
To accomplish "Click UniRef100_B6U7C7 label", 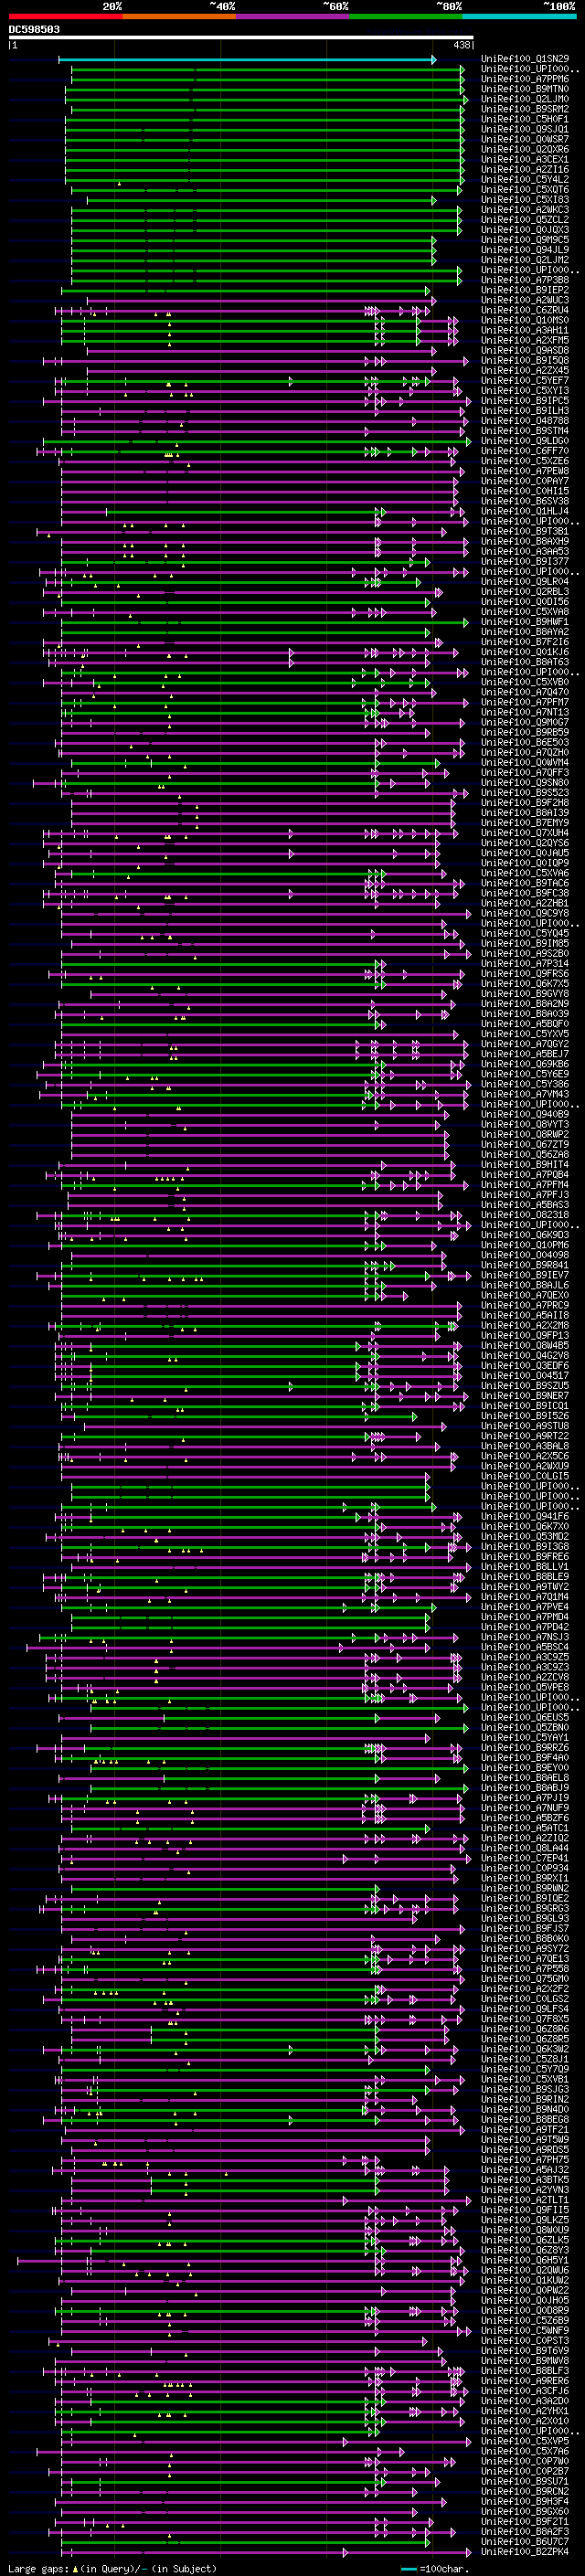I will pos(525,2541).
